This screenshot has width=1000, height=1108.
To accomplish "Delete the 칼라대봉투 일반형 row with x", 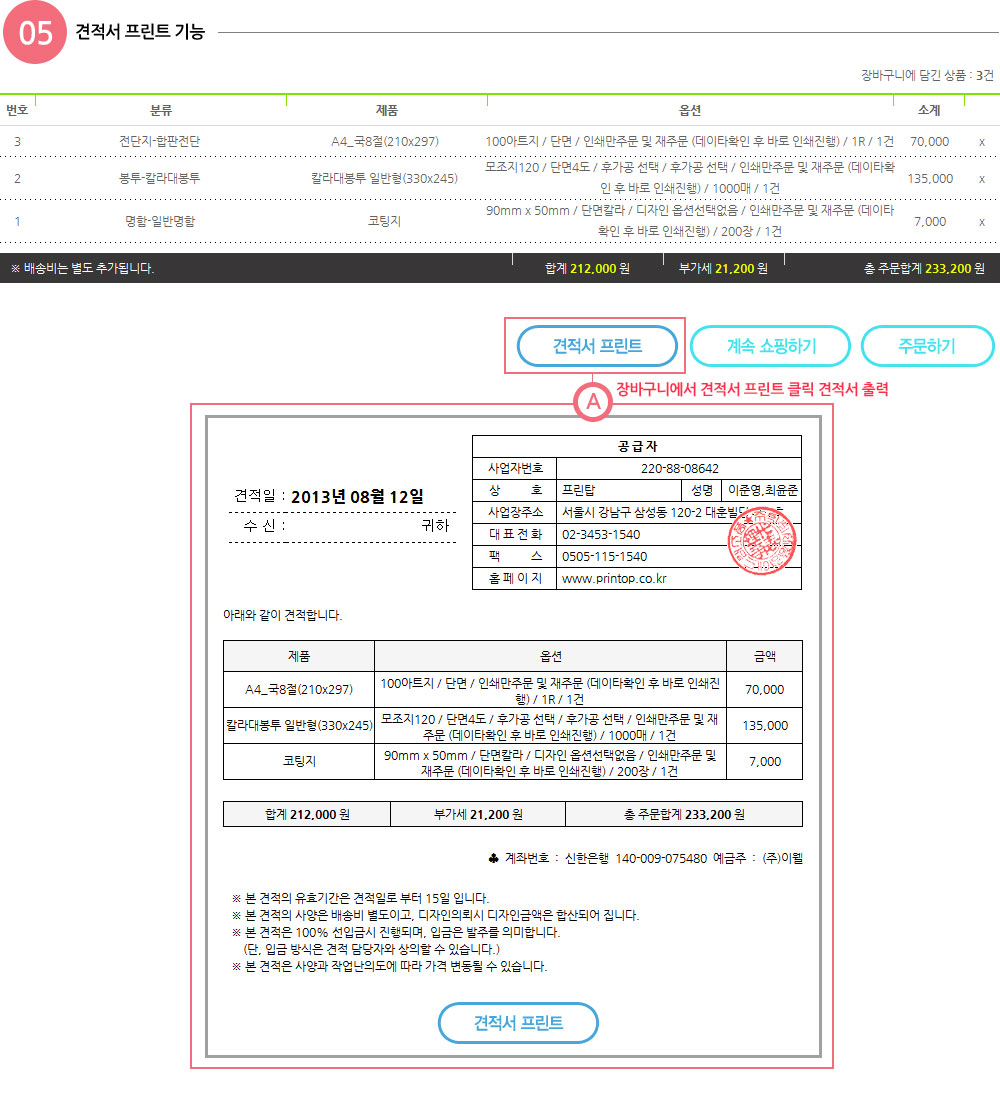I will pos(982,179).
